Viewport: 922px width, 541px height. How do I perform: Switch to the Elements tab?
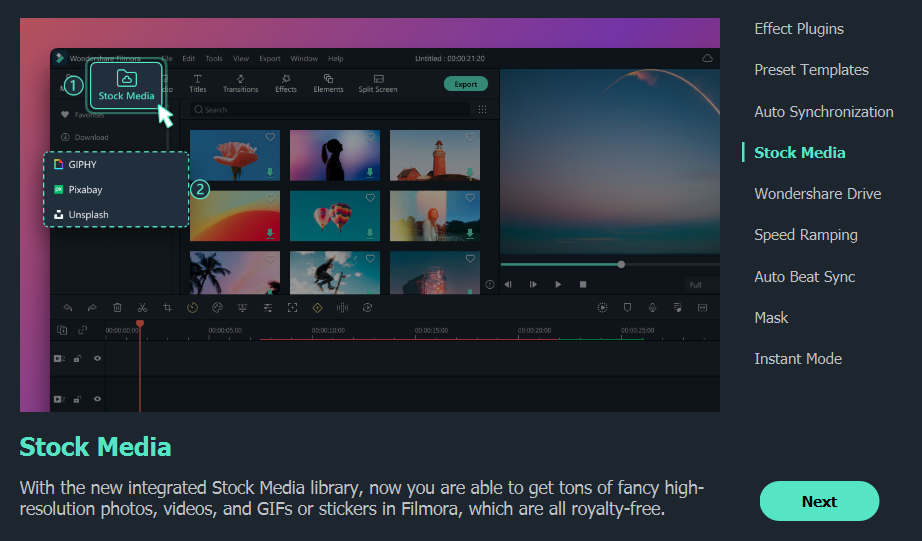pyautogui.click(x=328, y=84)
